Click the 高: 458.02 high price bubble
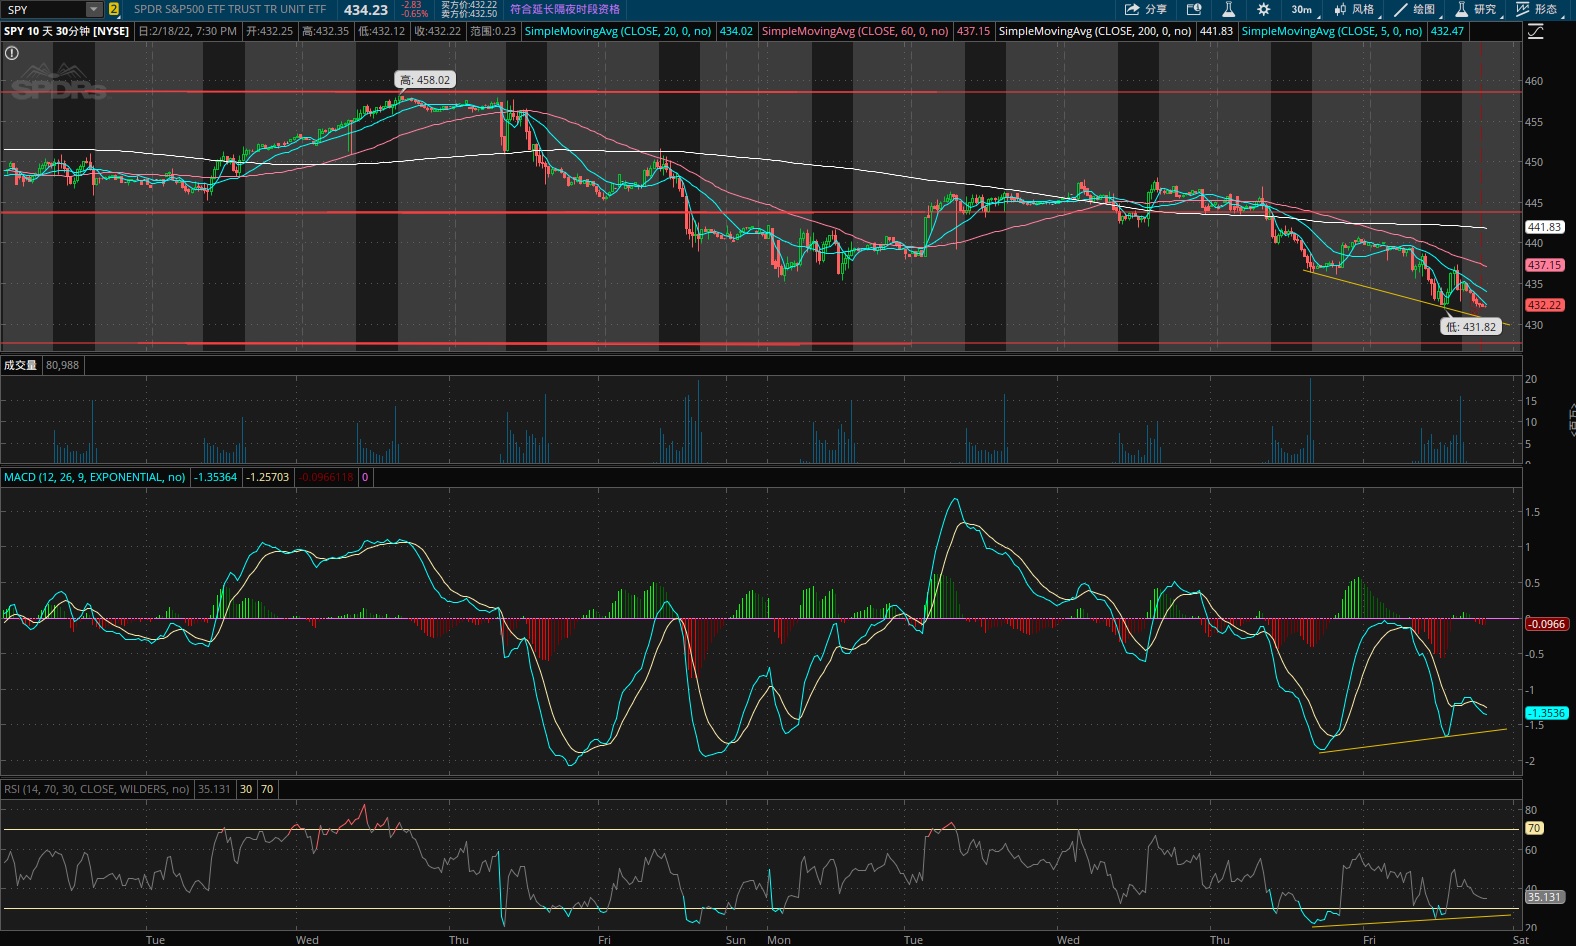 tap(425, 80)
